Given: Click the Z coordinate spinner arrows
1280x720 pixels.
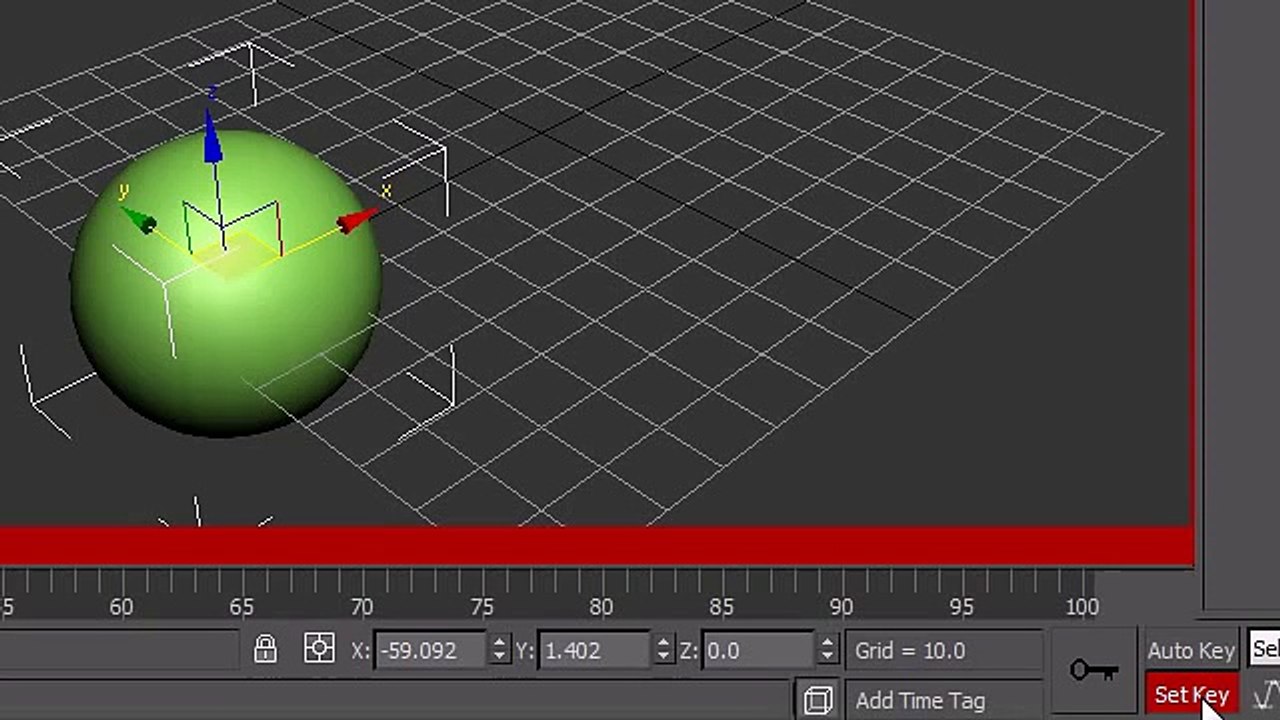Looking at the screenshot, I should click(827, 651).
